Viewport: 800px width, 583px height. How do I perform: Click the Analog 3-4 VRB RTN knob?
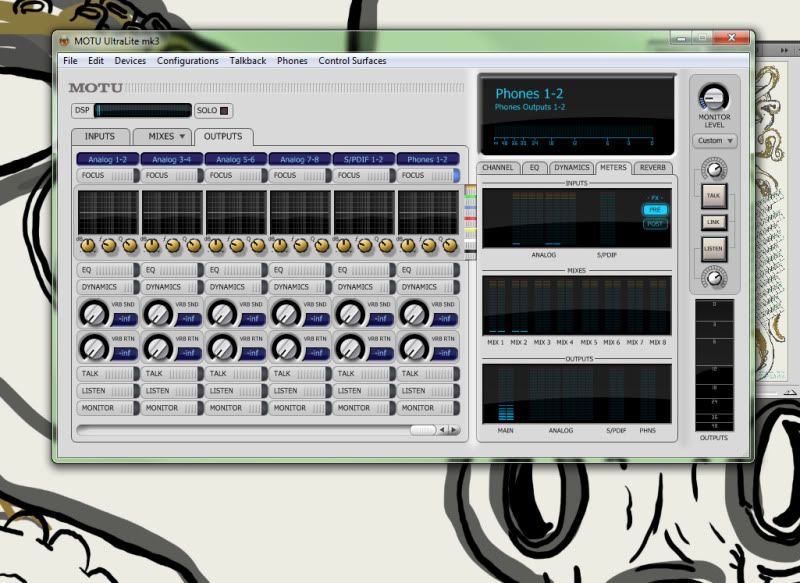click(158, 347)
